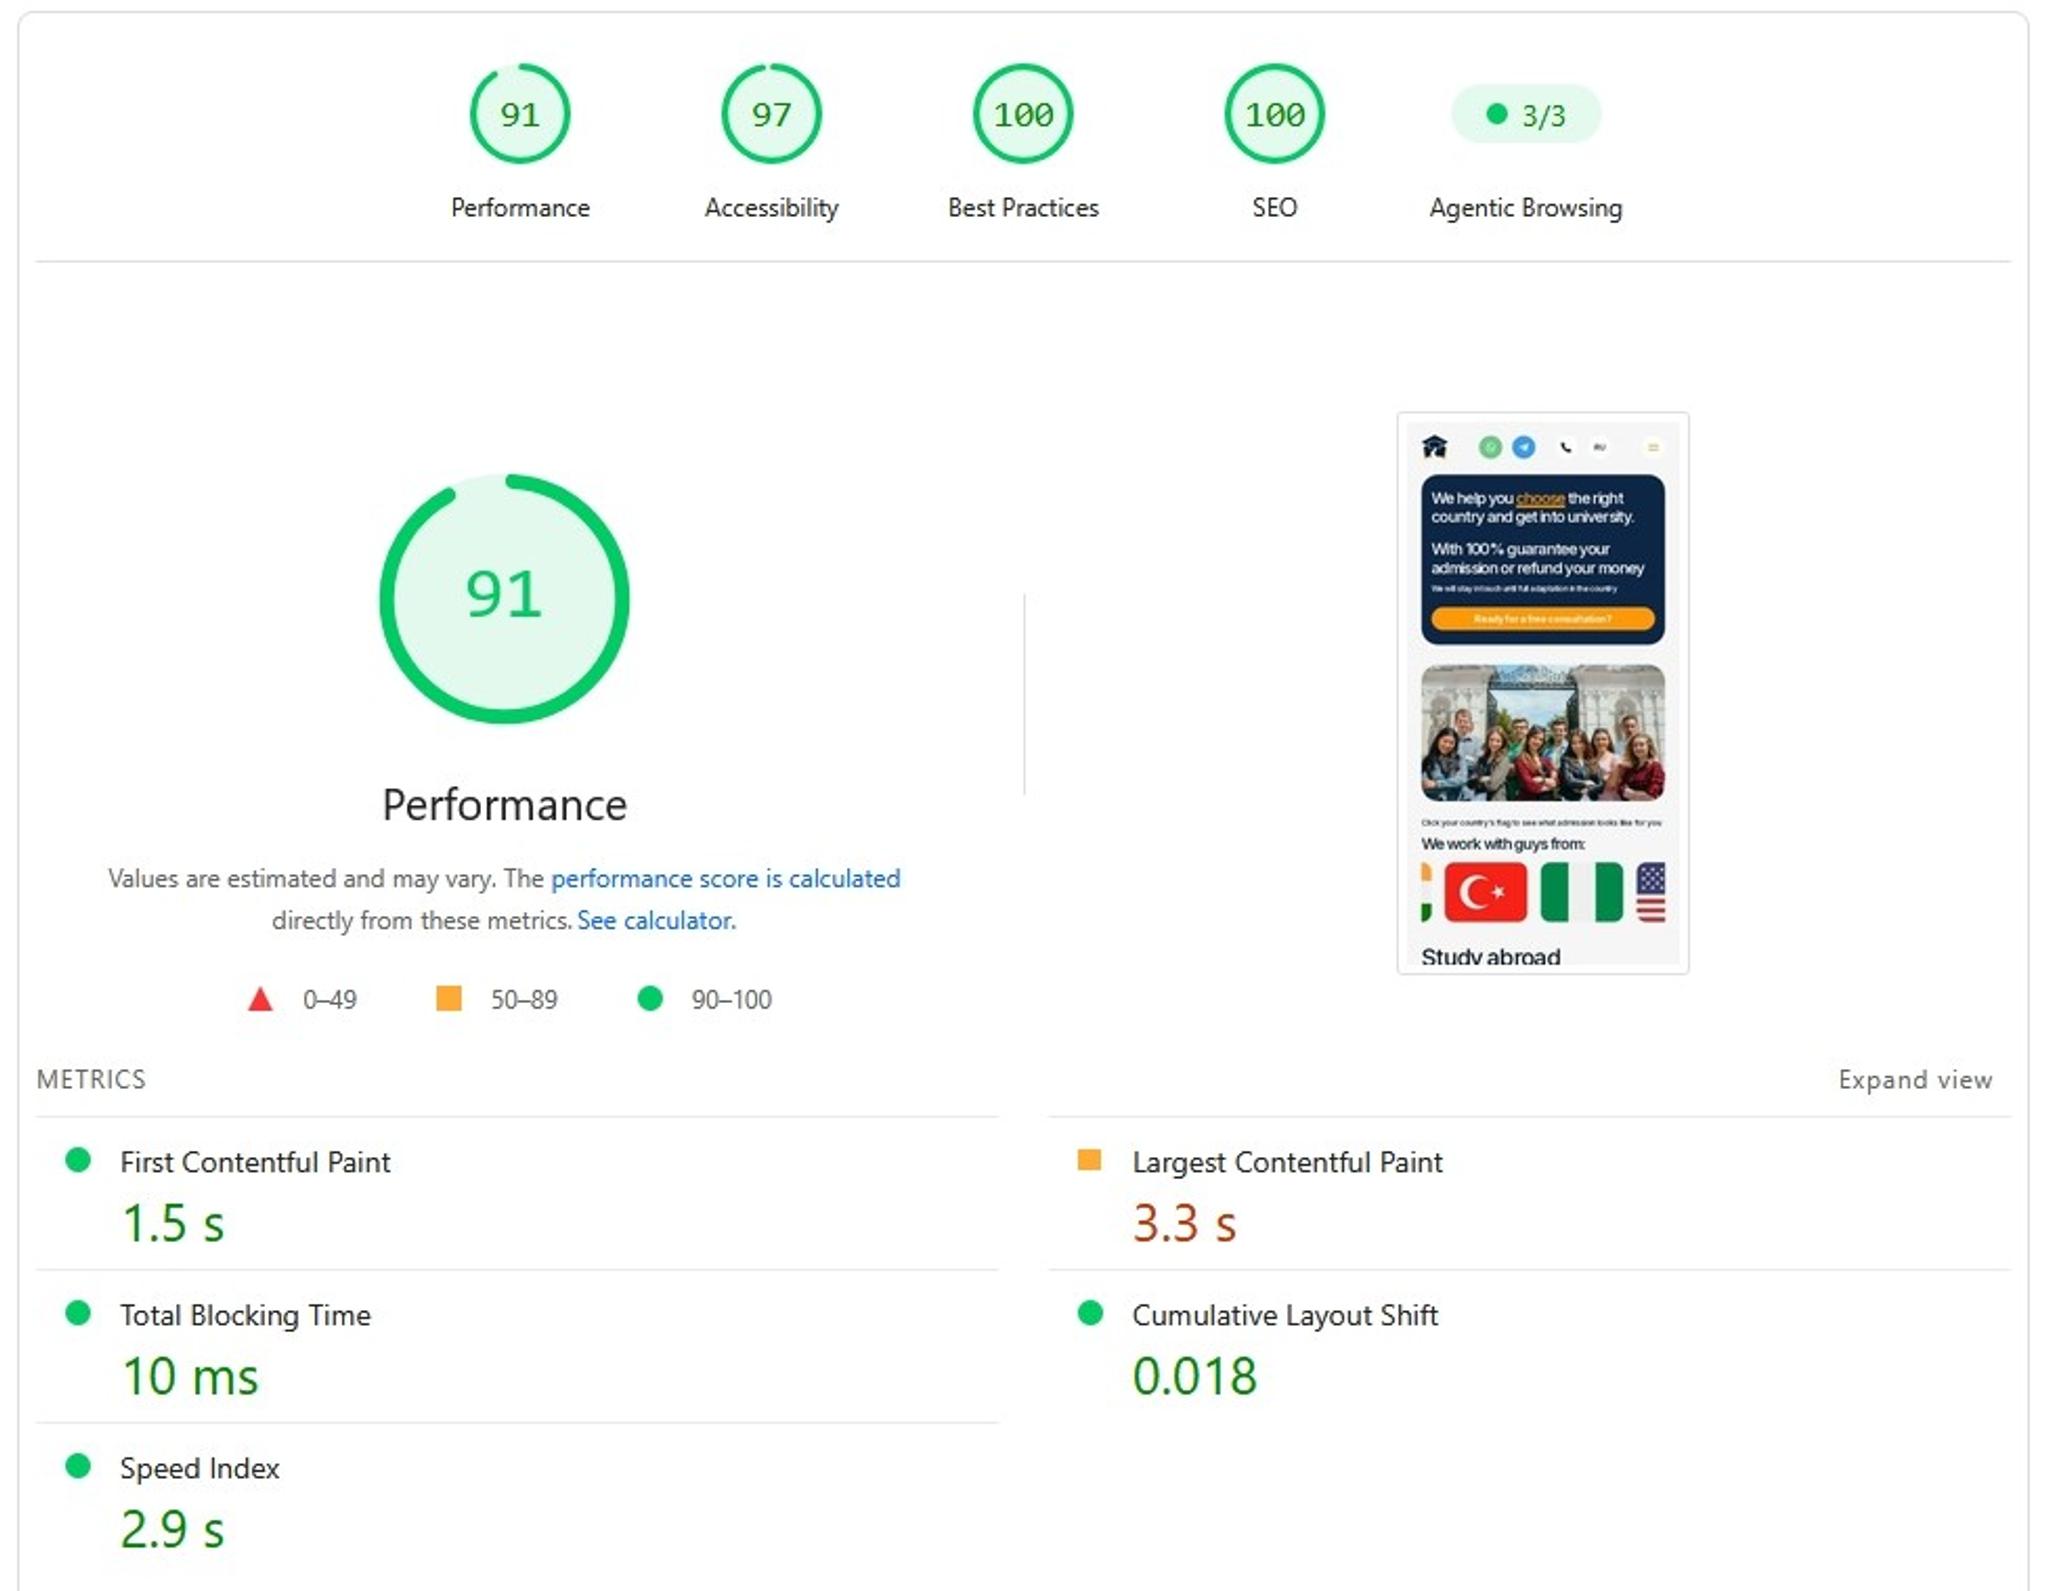This screenshot has height=1591, width=2048.
Task: Click the large 91 Performance gauge
Action: [x=504, y=598]
